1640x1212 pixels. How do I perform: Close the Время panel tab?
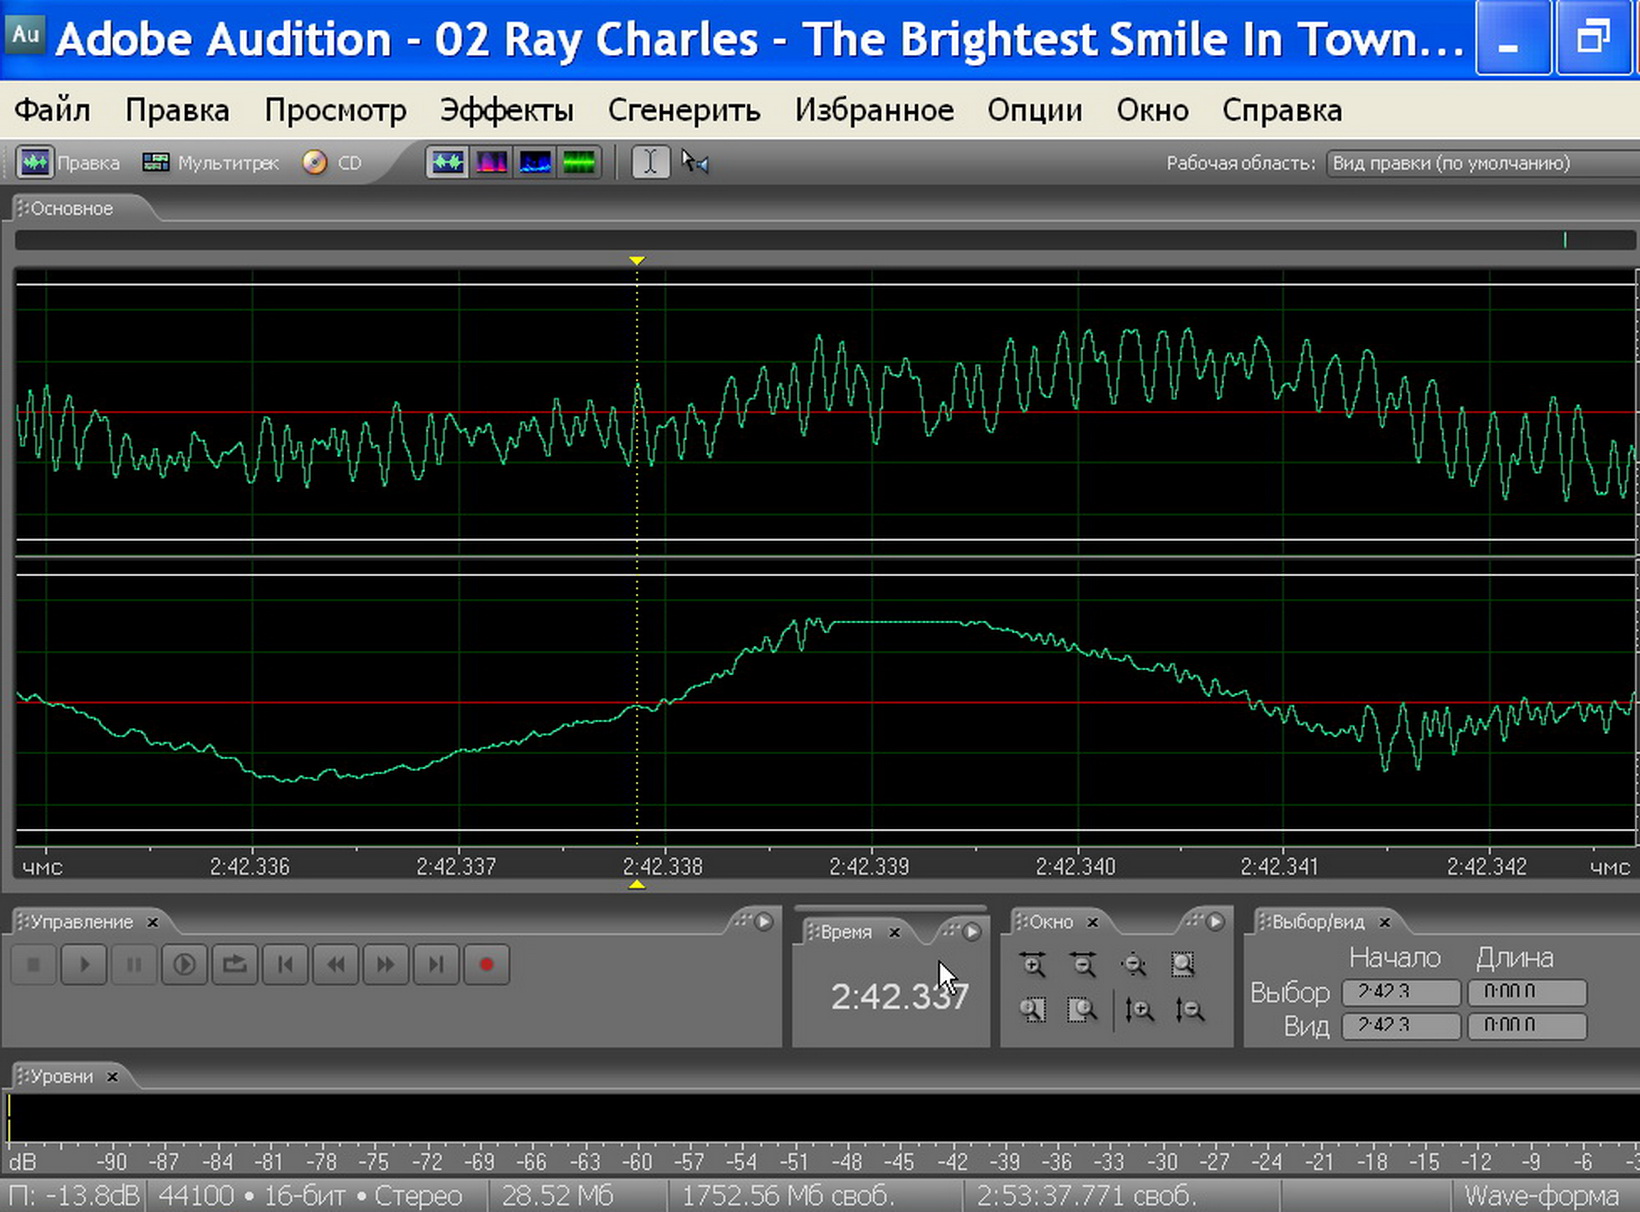(894, 932)
